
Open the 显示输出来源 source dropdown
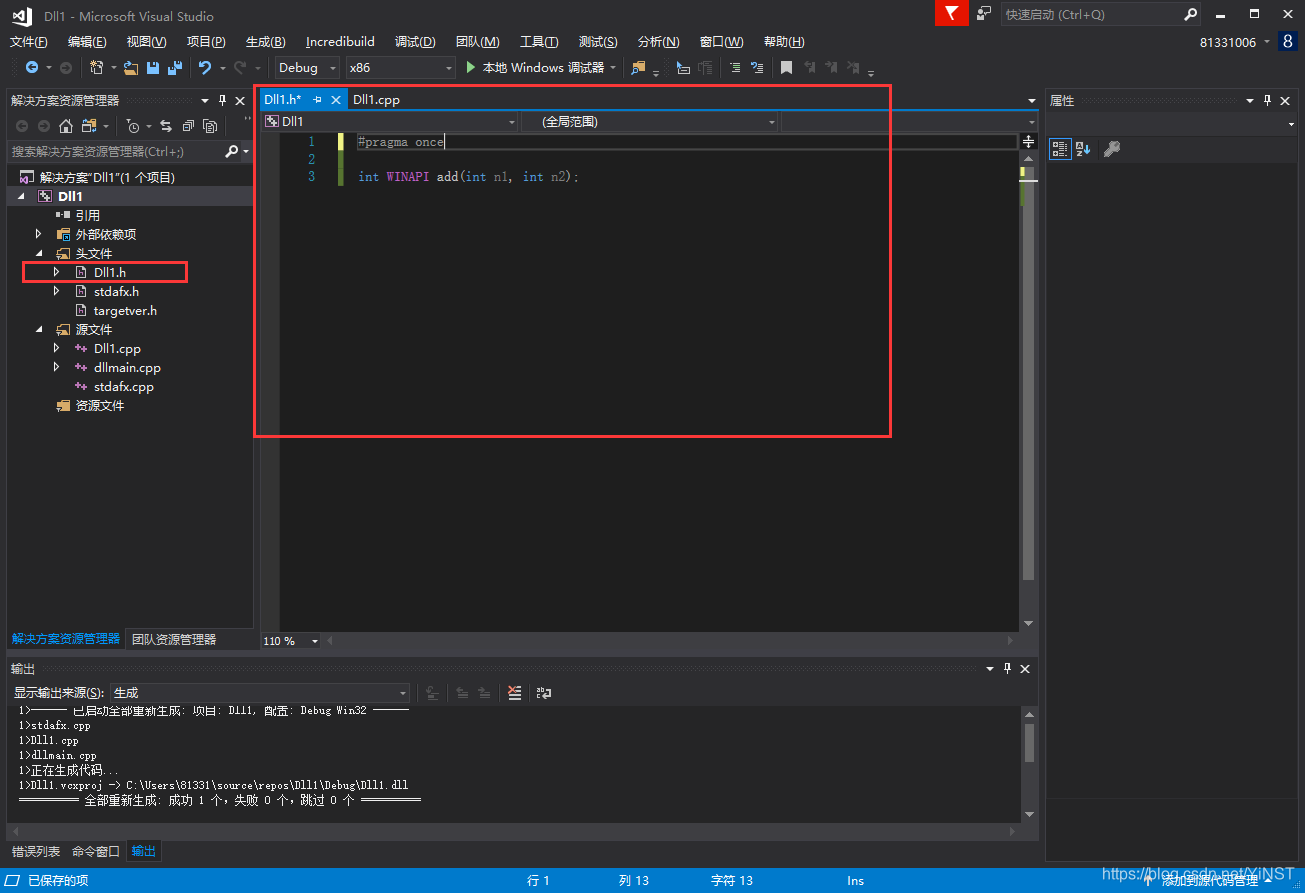pos(260,693)
